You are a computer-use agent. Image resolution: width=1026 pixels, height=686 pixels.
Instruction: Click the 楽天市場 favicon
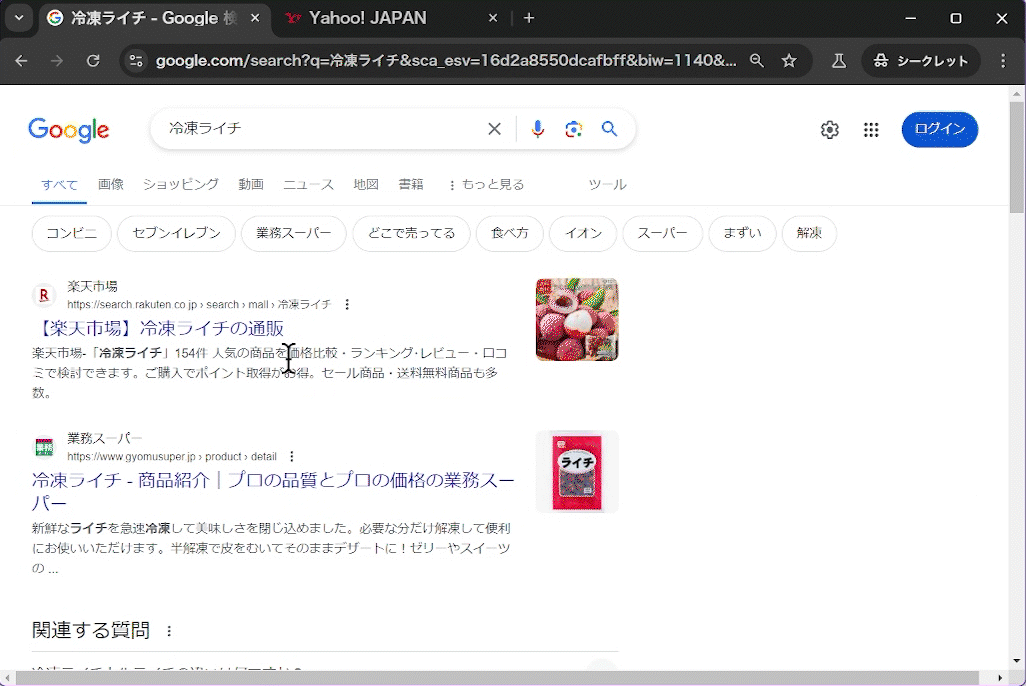[x=44, y=295]
